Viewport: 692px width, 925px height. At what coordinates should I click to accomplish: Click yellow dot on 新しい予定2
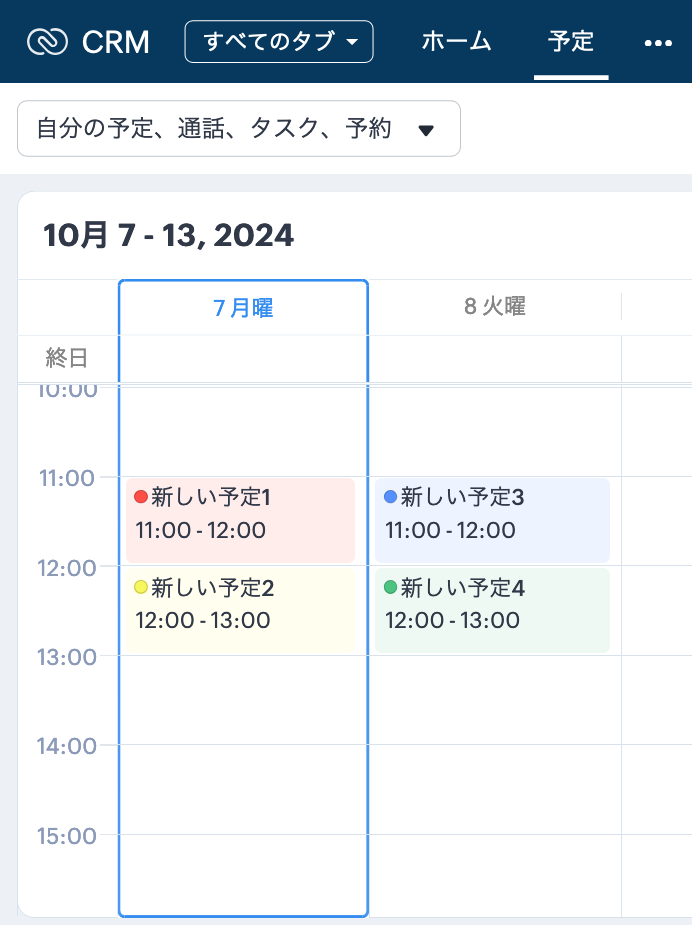click(x=141, y=587)
